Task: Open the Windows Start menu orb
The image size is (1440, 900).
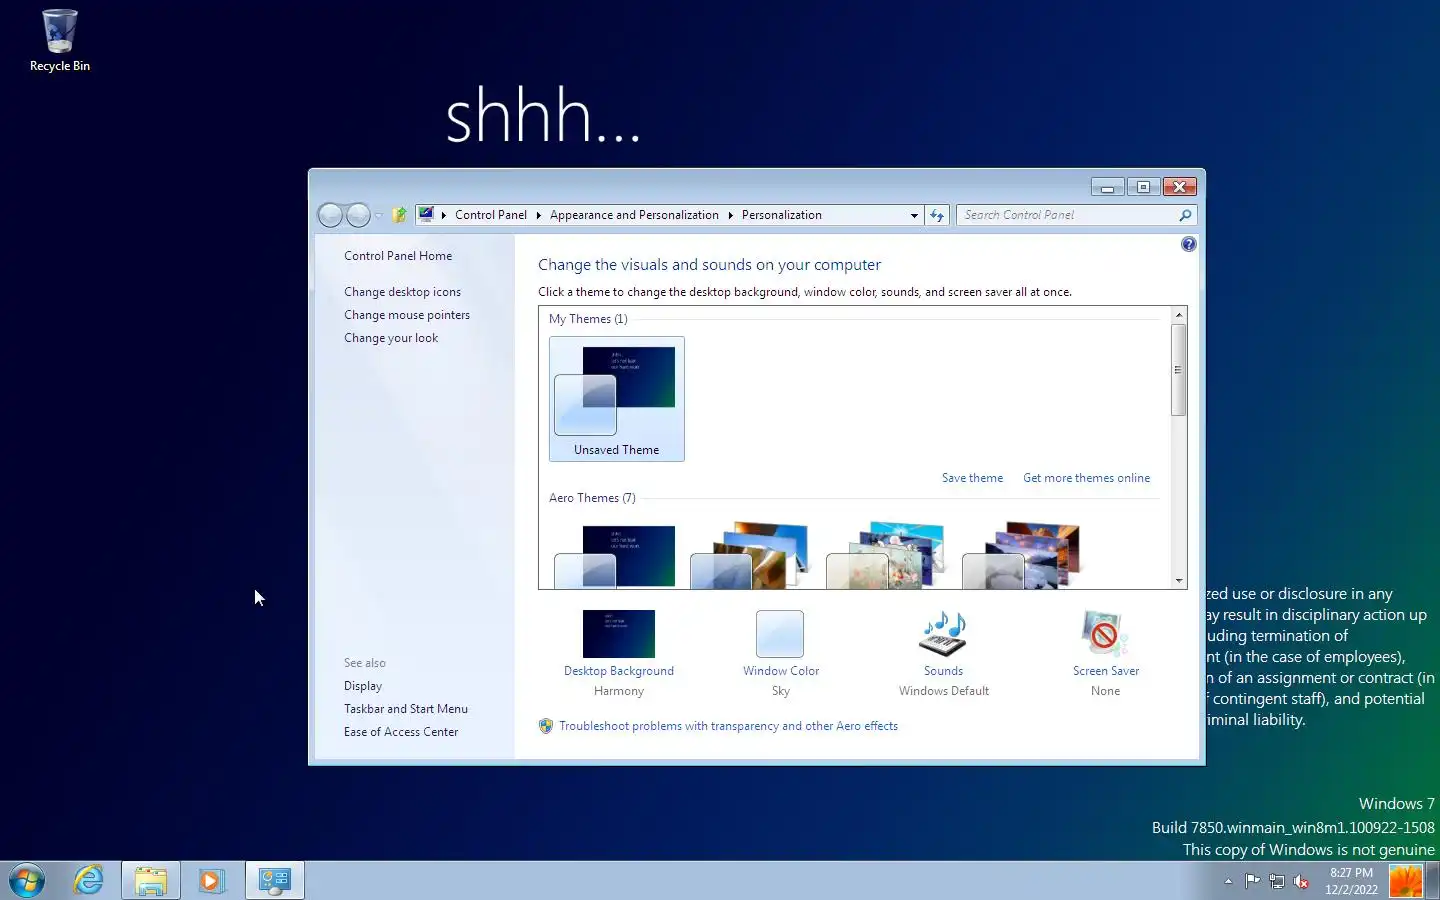Action: [27, 881]
